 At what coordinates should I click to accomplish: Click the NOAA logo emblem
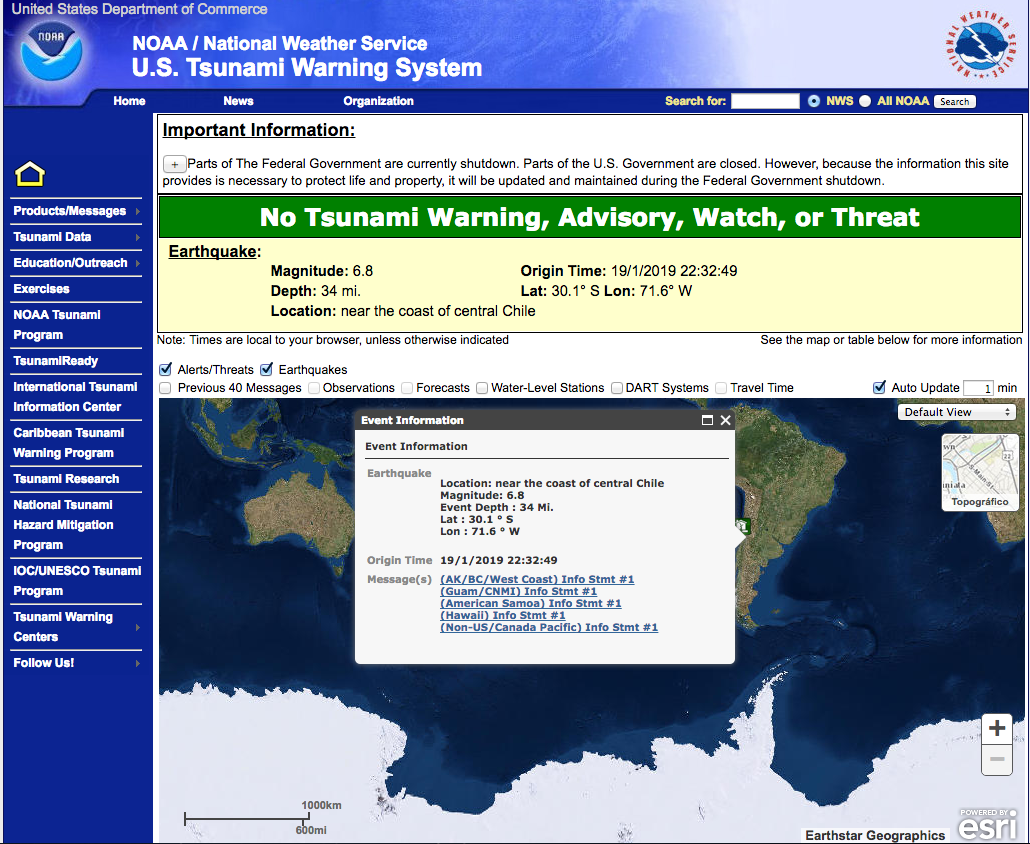click(51, 51)
